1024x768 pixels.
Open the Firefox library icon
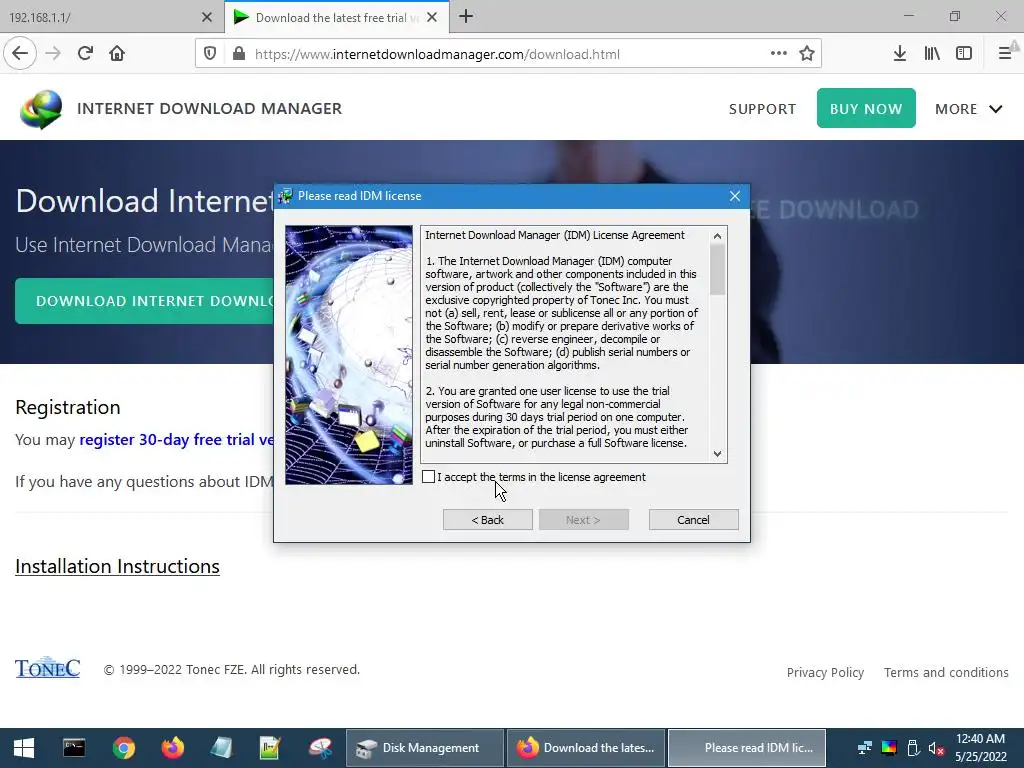click(x=932, y=54)
